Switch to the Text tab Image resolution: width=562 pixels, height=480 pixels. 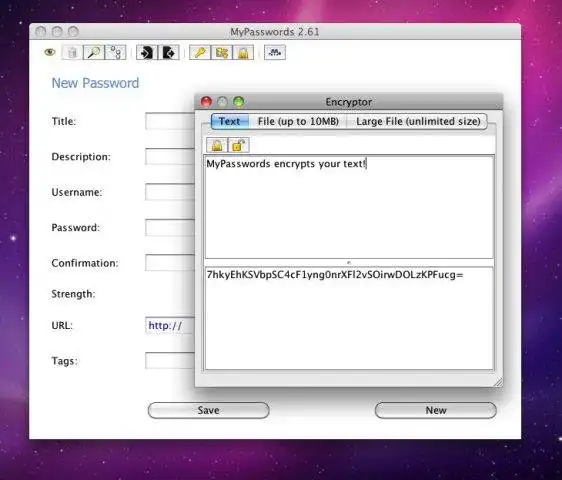[x=229, y=122]
